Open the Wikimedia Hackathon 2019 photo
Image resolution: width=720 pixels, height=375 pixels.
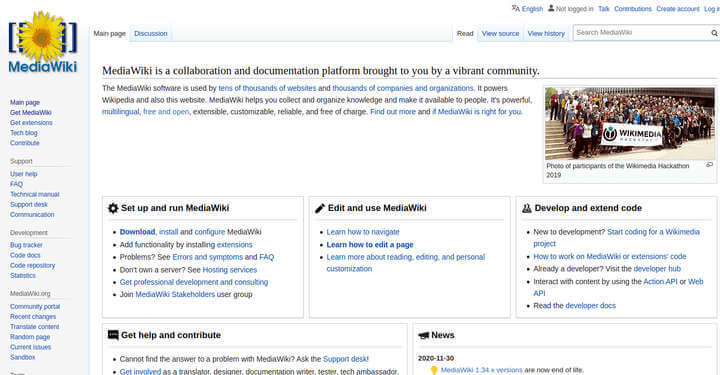pos(630,123)
